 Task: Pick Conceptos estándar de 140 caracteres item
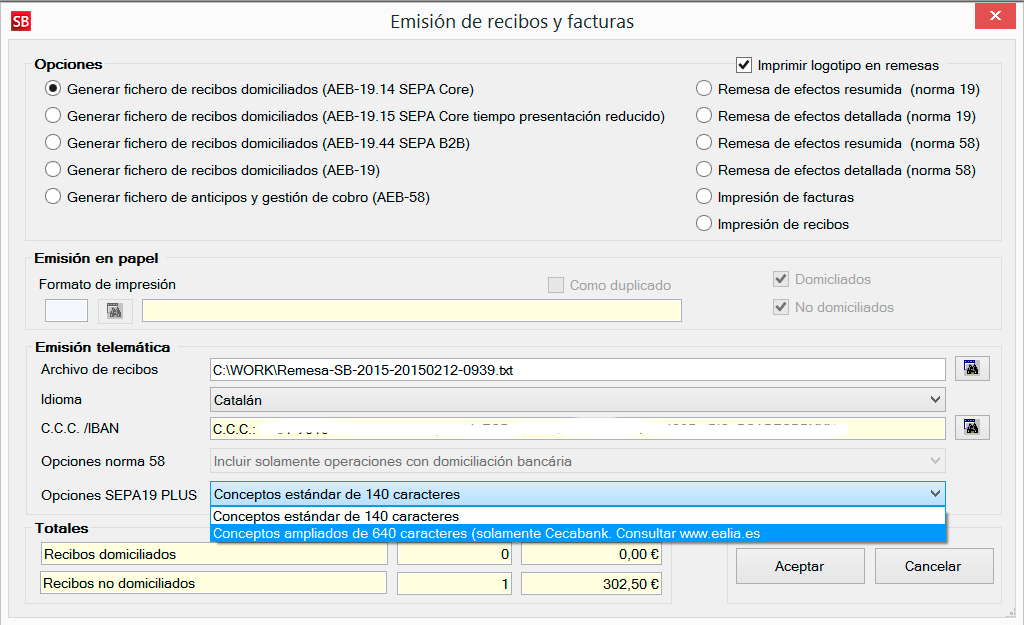coord(336,517)
